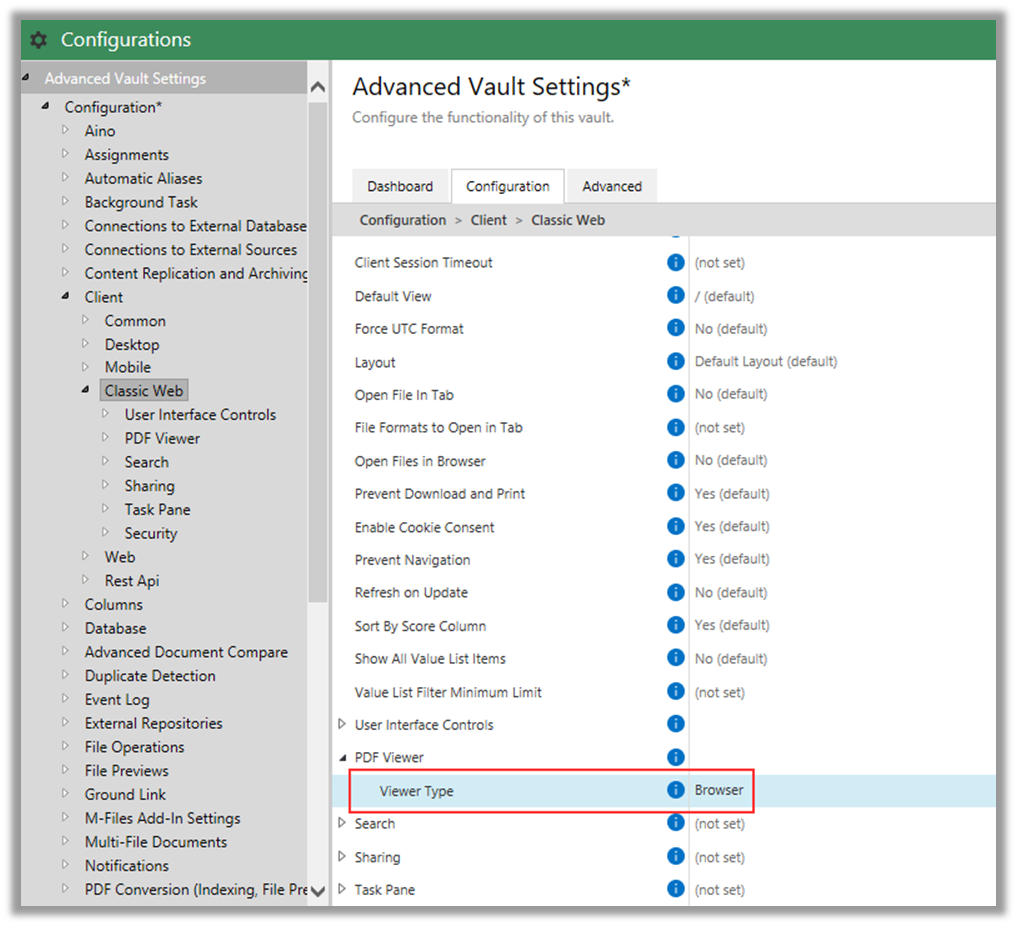Viewport: 1017px width, 926px height.
Task: Expand the Sharing settings group arrow
Action: tap(342, 857)
